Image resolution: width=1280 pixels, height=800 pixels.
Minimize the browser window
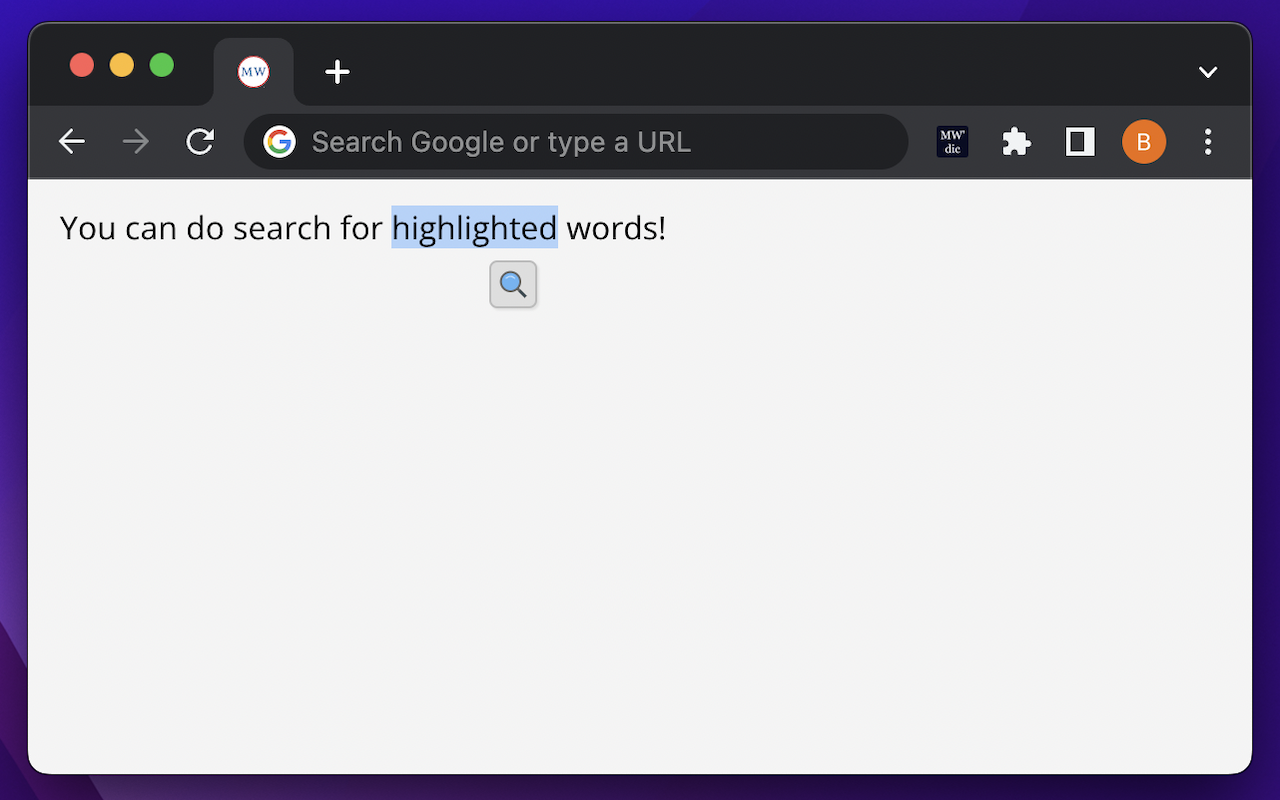[122, 65]
